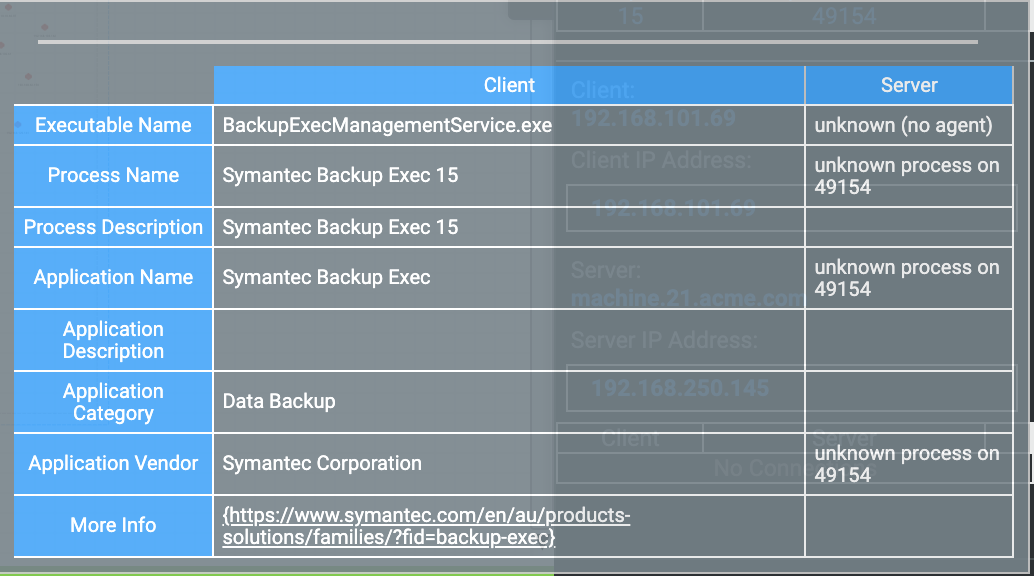The width and height of the screenshot is (1034, 576).
Task: Click Symantec Backup Exec 15 in Process Description row
Action: tap(340, 227)
